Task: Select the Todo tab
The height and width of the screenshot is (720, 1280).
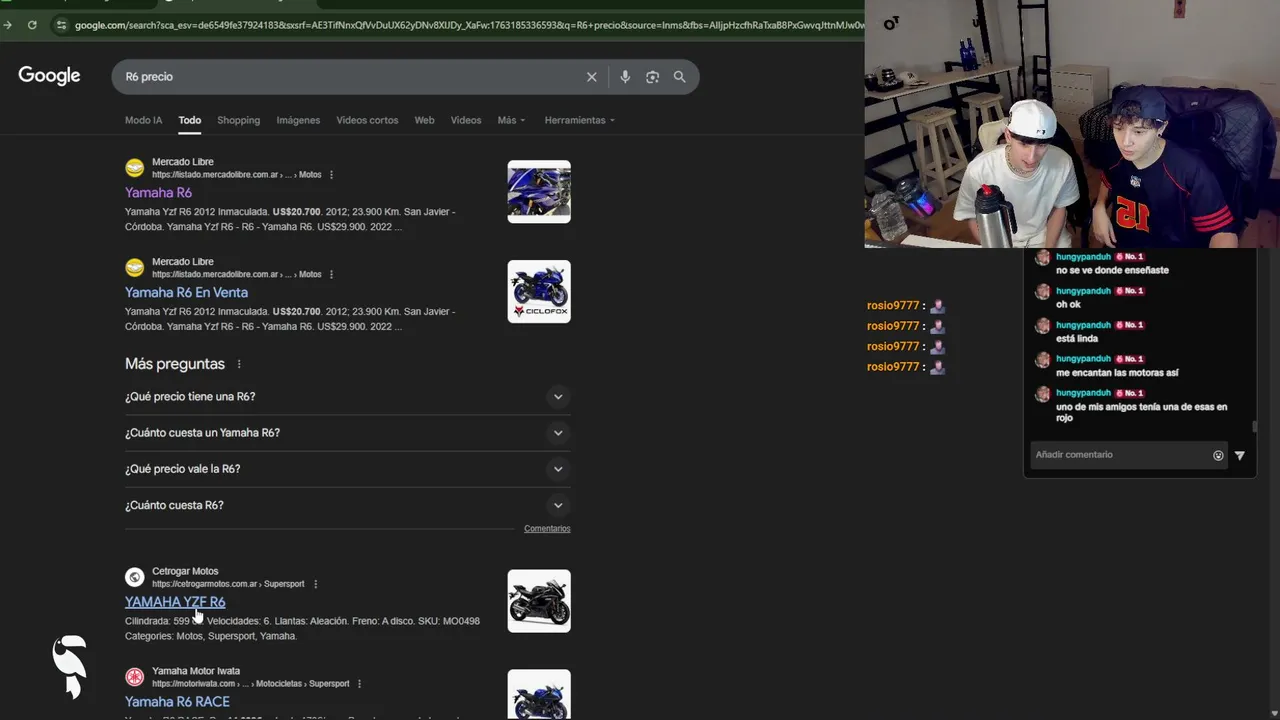Action: tap(190, 120)
